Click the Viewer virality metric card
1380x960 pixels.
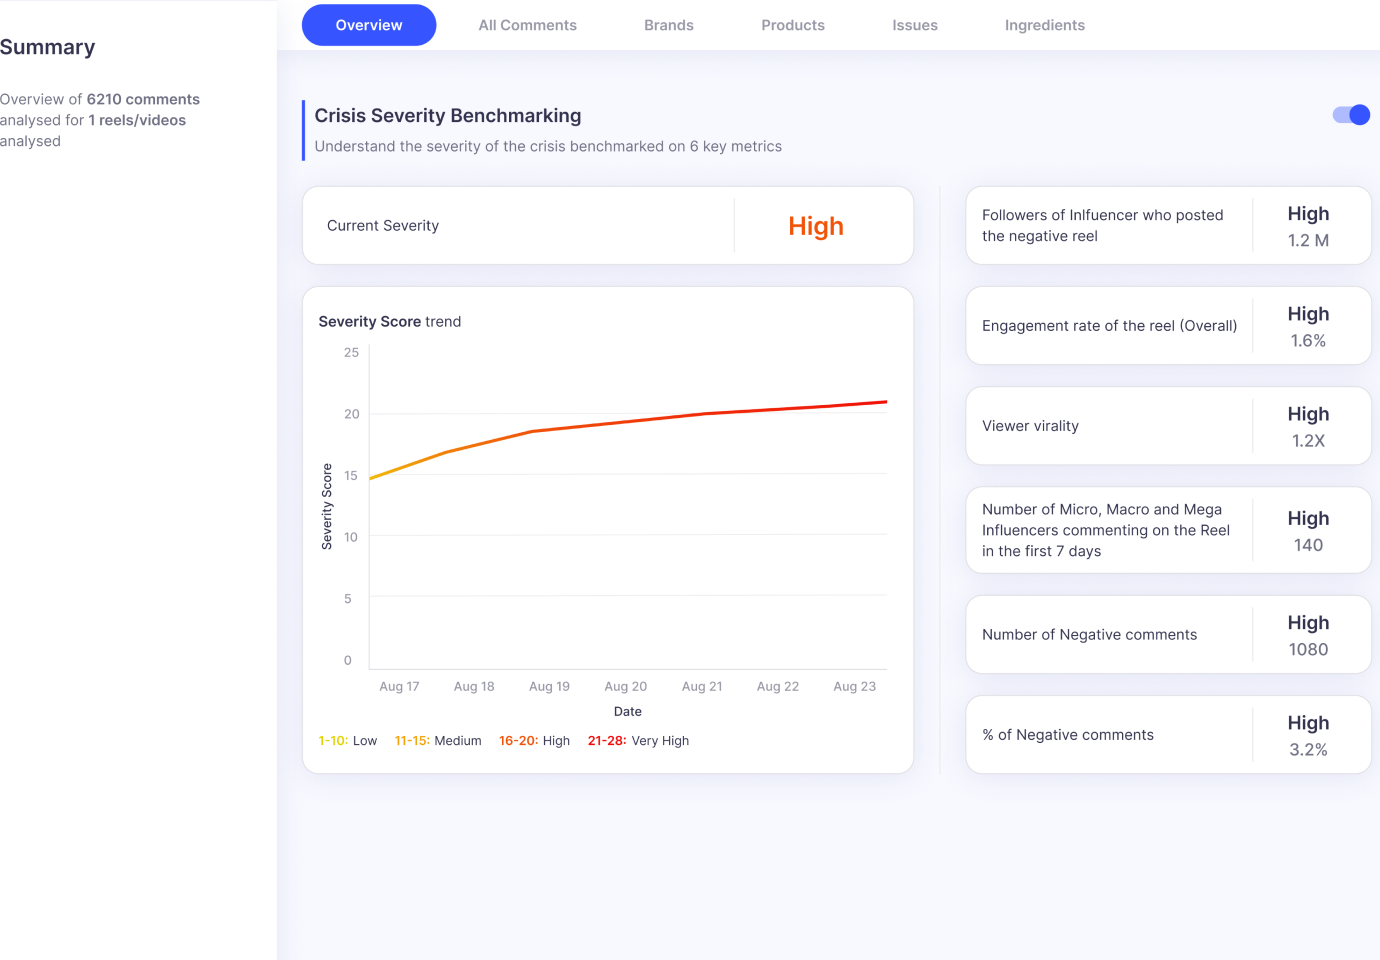tap(1168, 426)
